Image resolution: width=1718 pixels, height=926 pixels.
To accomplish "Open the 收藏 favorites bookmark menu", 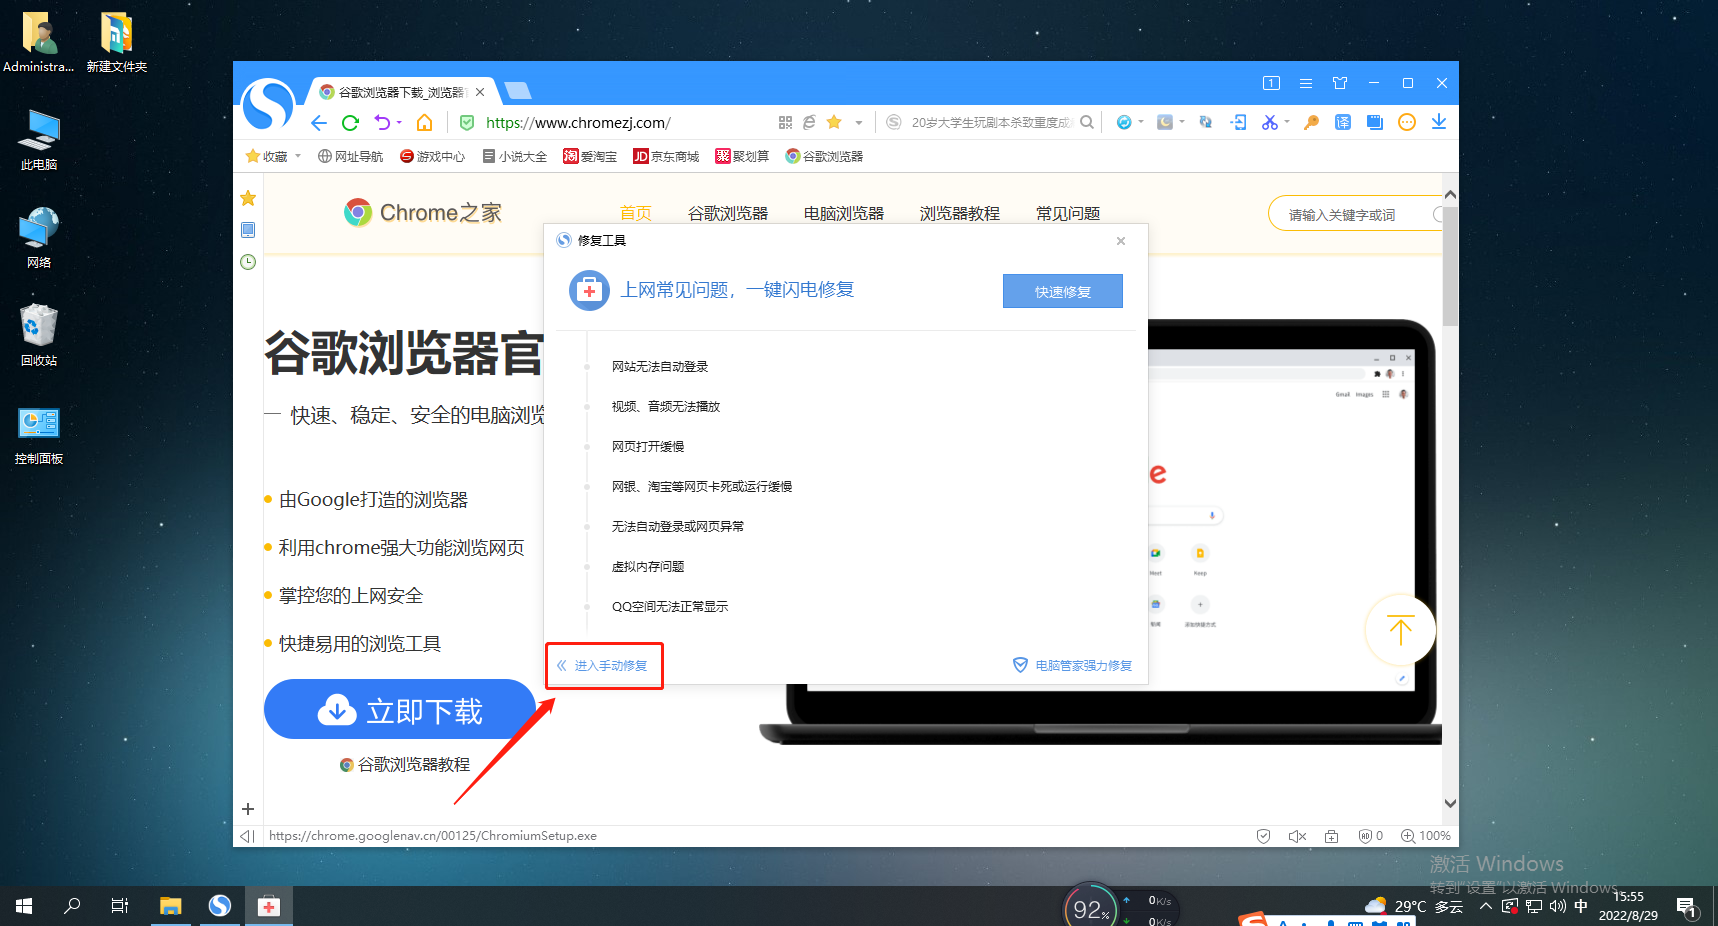I will tap(272, 156).
